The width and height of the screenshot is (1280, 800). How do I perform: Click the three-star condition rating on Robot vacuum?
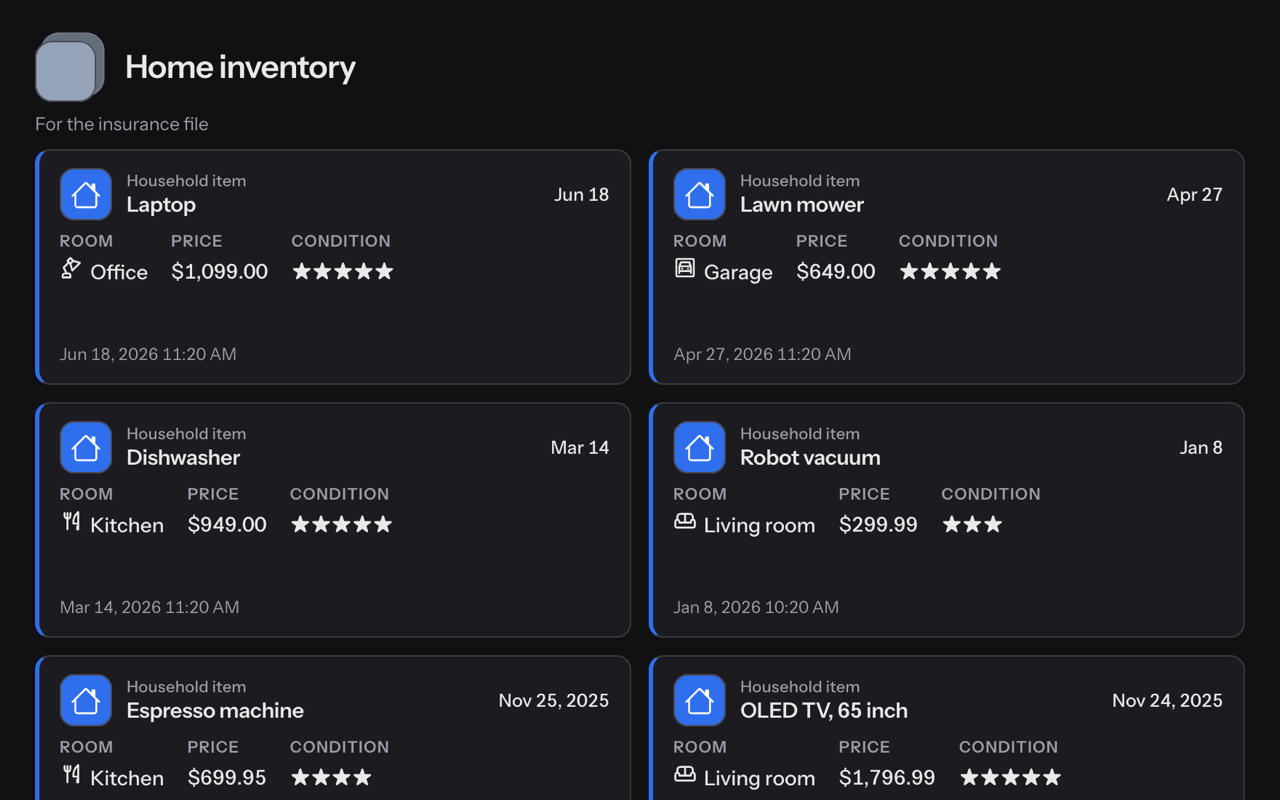972,524
